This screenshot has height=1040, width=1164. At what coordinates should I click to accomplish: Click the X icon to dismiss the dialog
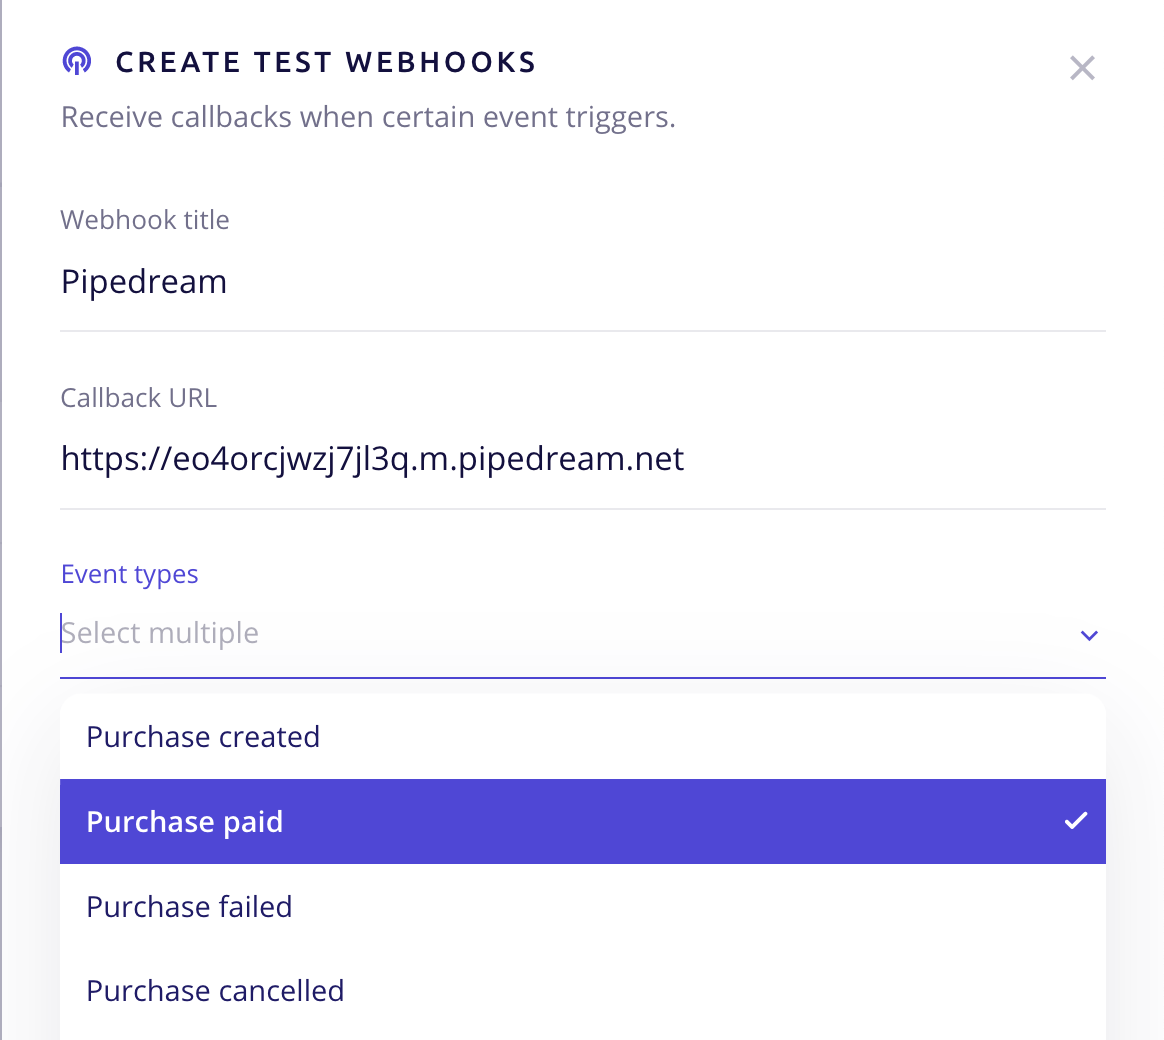[1082, 68]
